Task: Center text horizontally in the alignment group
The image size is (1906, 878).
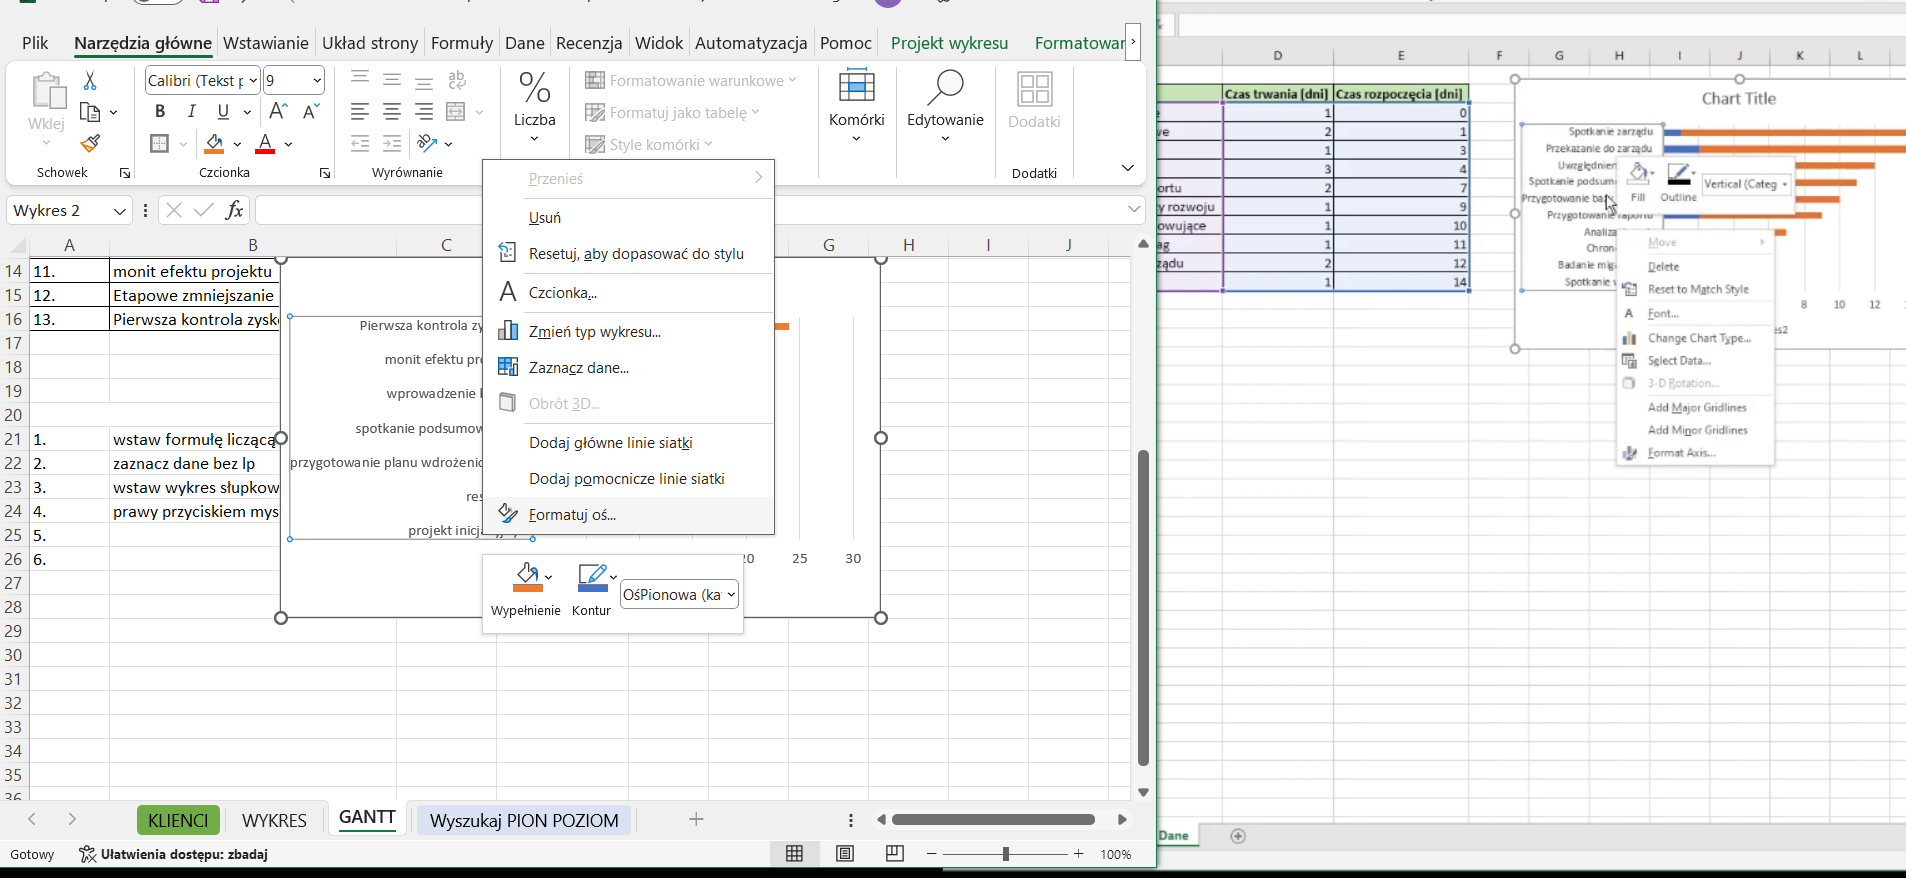Action: (392, 111)
